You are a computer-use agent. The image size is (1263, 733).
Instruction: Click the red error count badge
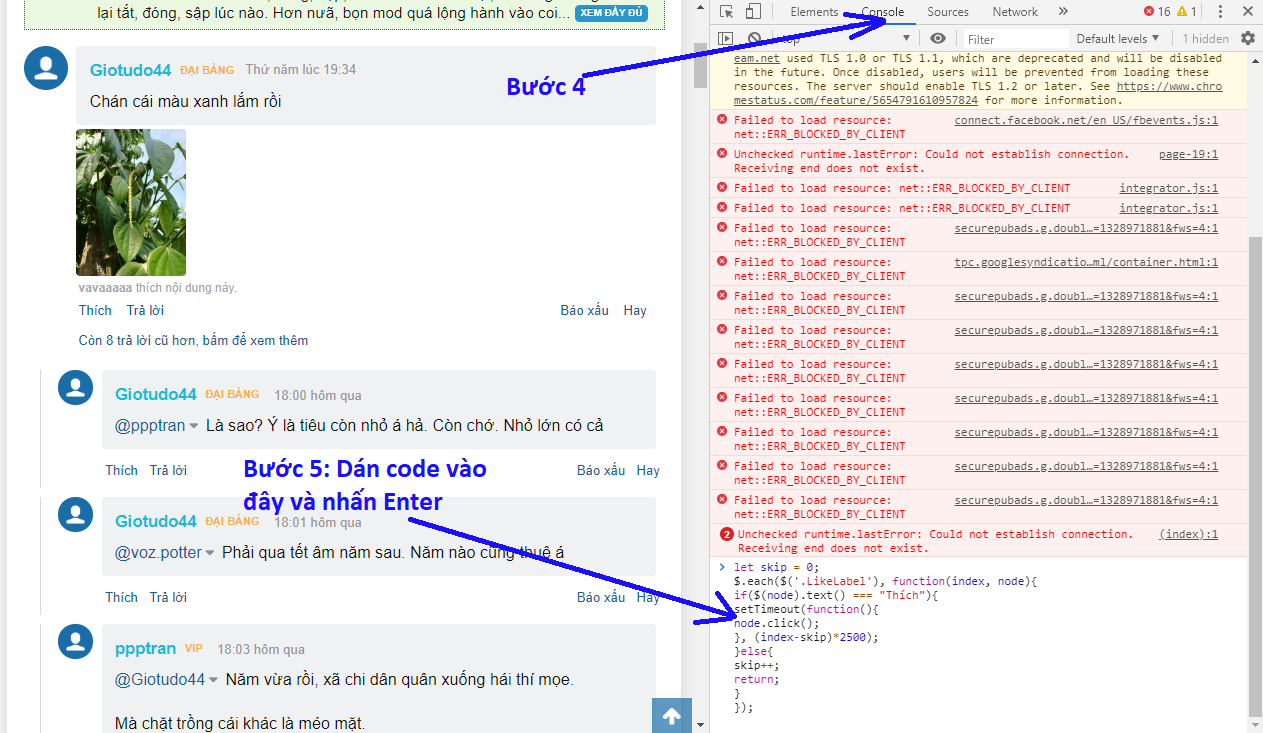click(x=1157, y=12)
